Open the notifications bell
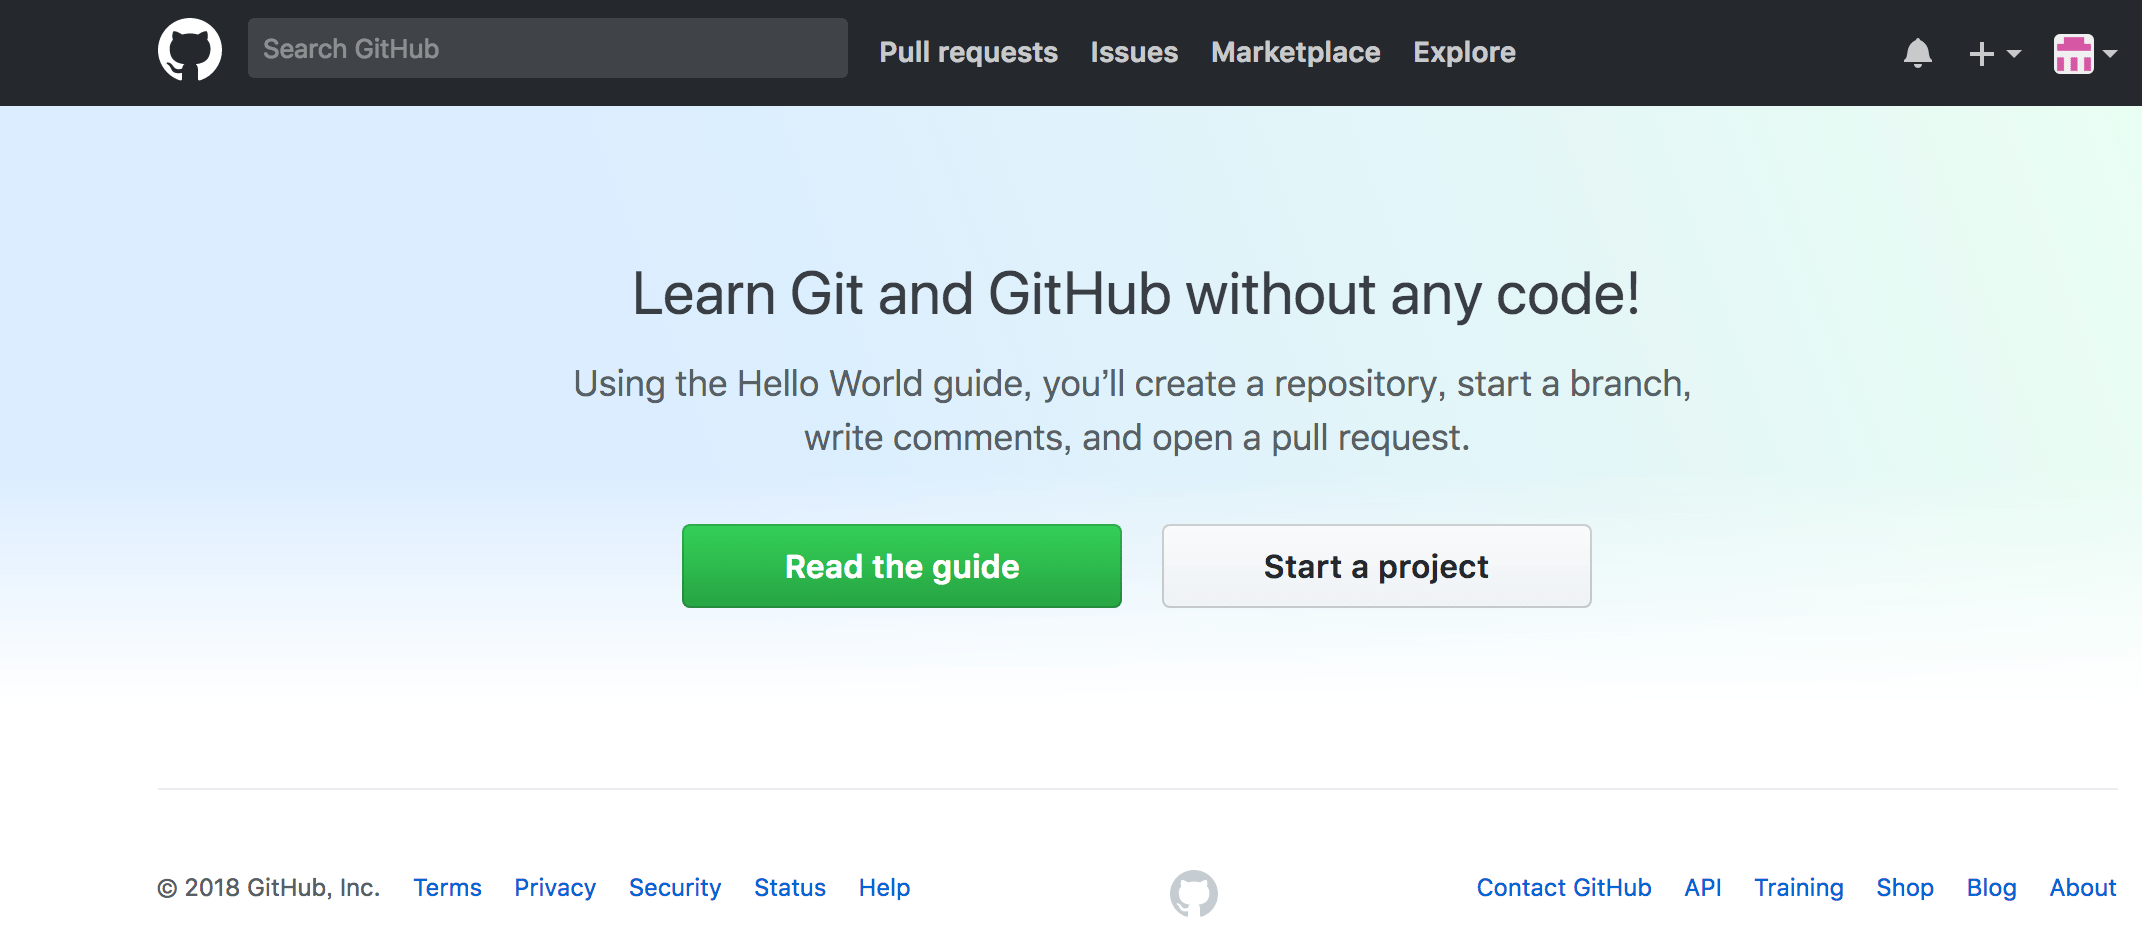 [x=1919, y=53]
